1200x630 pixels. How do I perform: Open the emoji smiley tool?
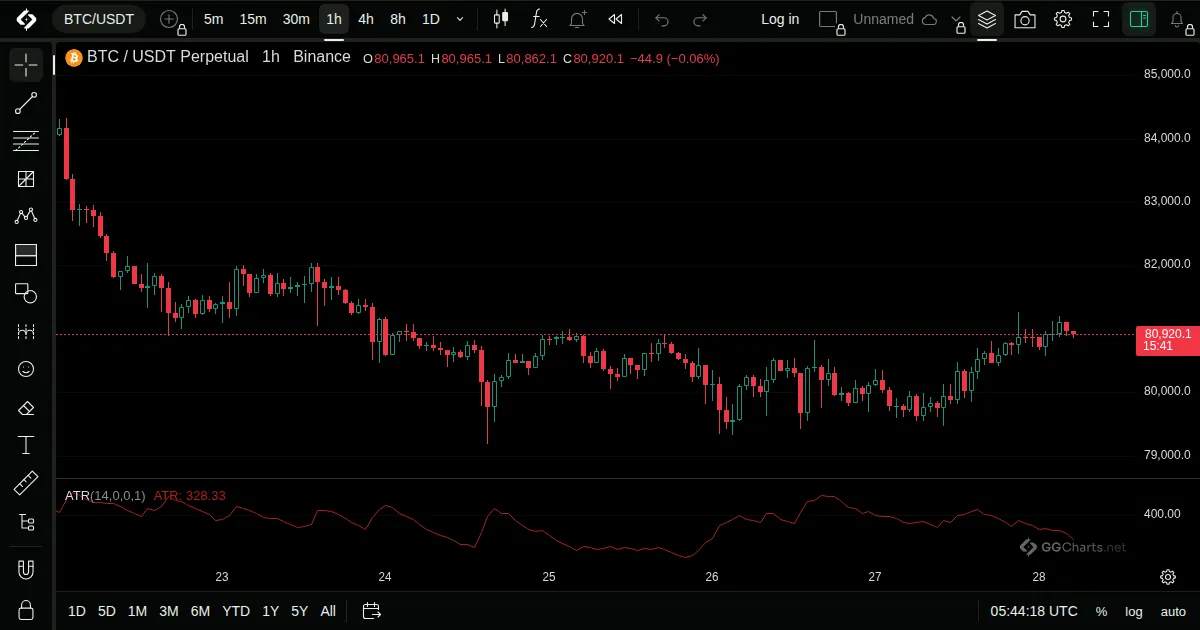[x=26, y=369]
